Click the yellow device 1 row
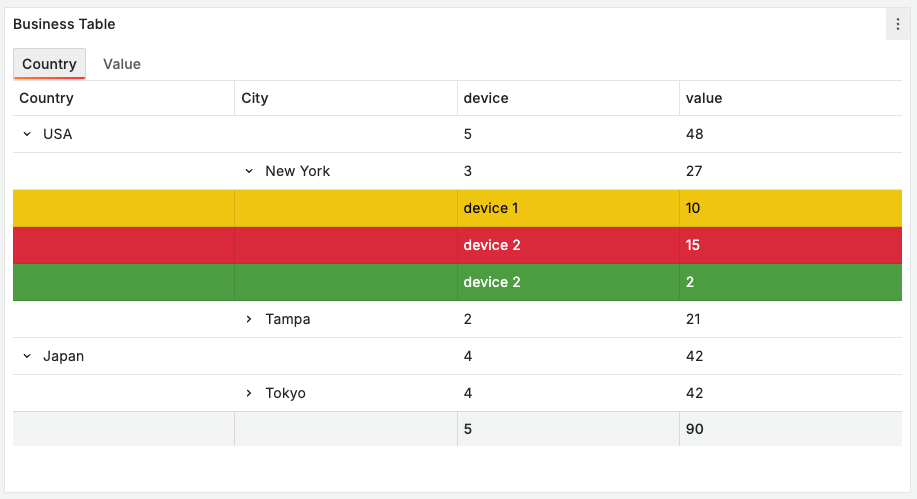Image resolution: width=917 pixels, height=499 pixels. (491, 208)
